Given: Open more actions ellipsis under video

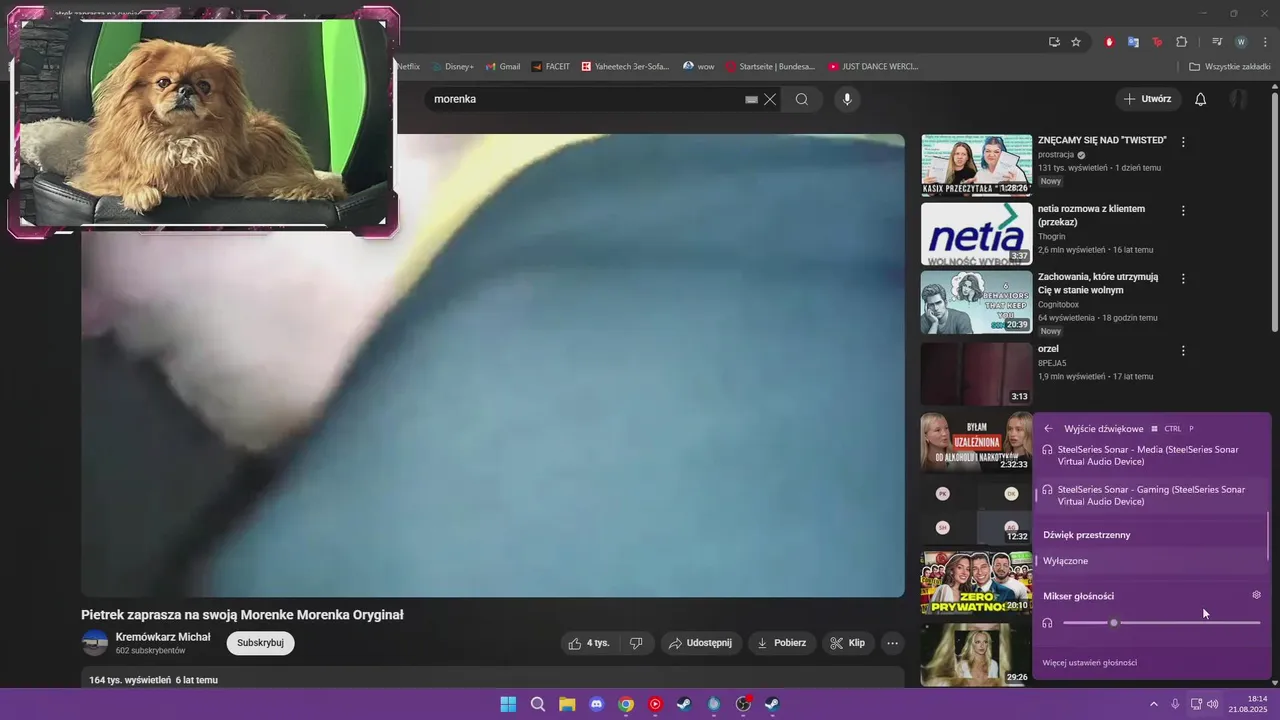Looking at the screenshot, I should [x=892, y=643].
